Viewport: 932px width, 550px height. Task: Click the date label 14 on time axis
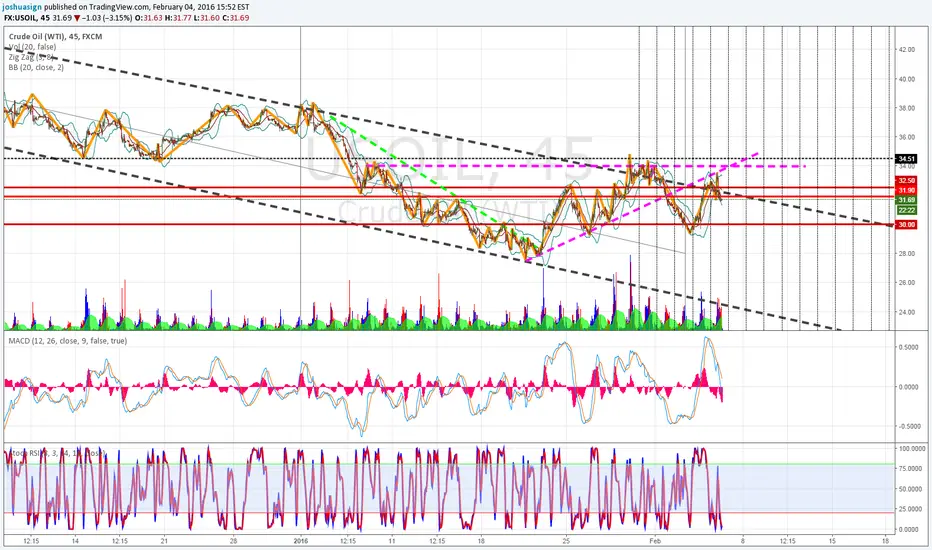pyautogui.click(x=75, y=540)
